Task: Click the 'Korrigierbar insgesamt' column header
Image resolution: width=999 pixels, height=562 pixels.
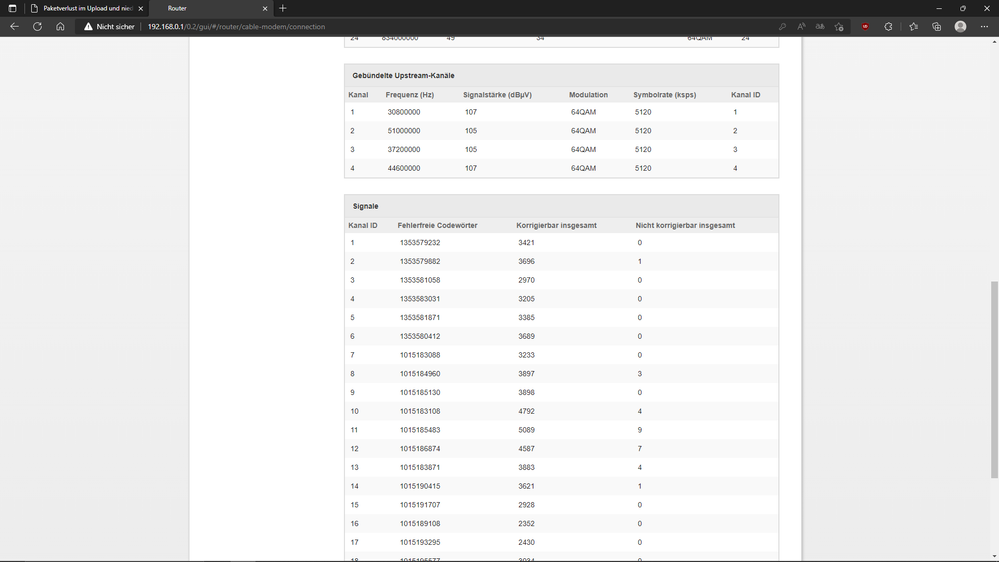Action: click(x=556, y=226)
